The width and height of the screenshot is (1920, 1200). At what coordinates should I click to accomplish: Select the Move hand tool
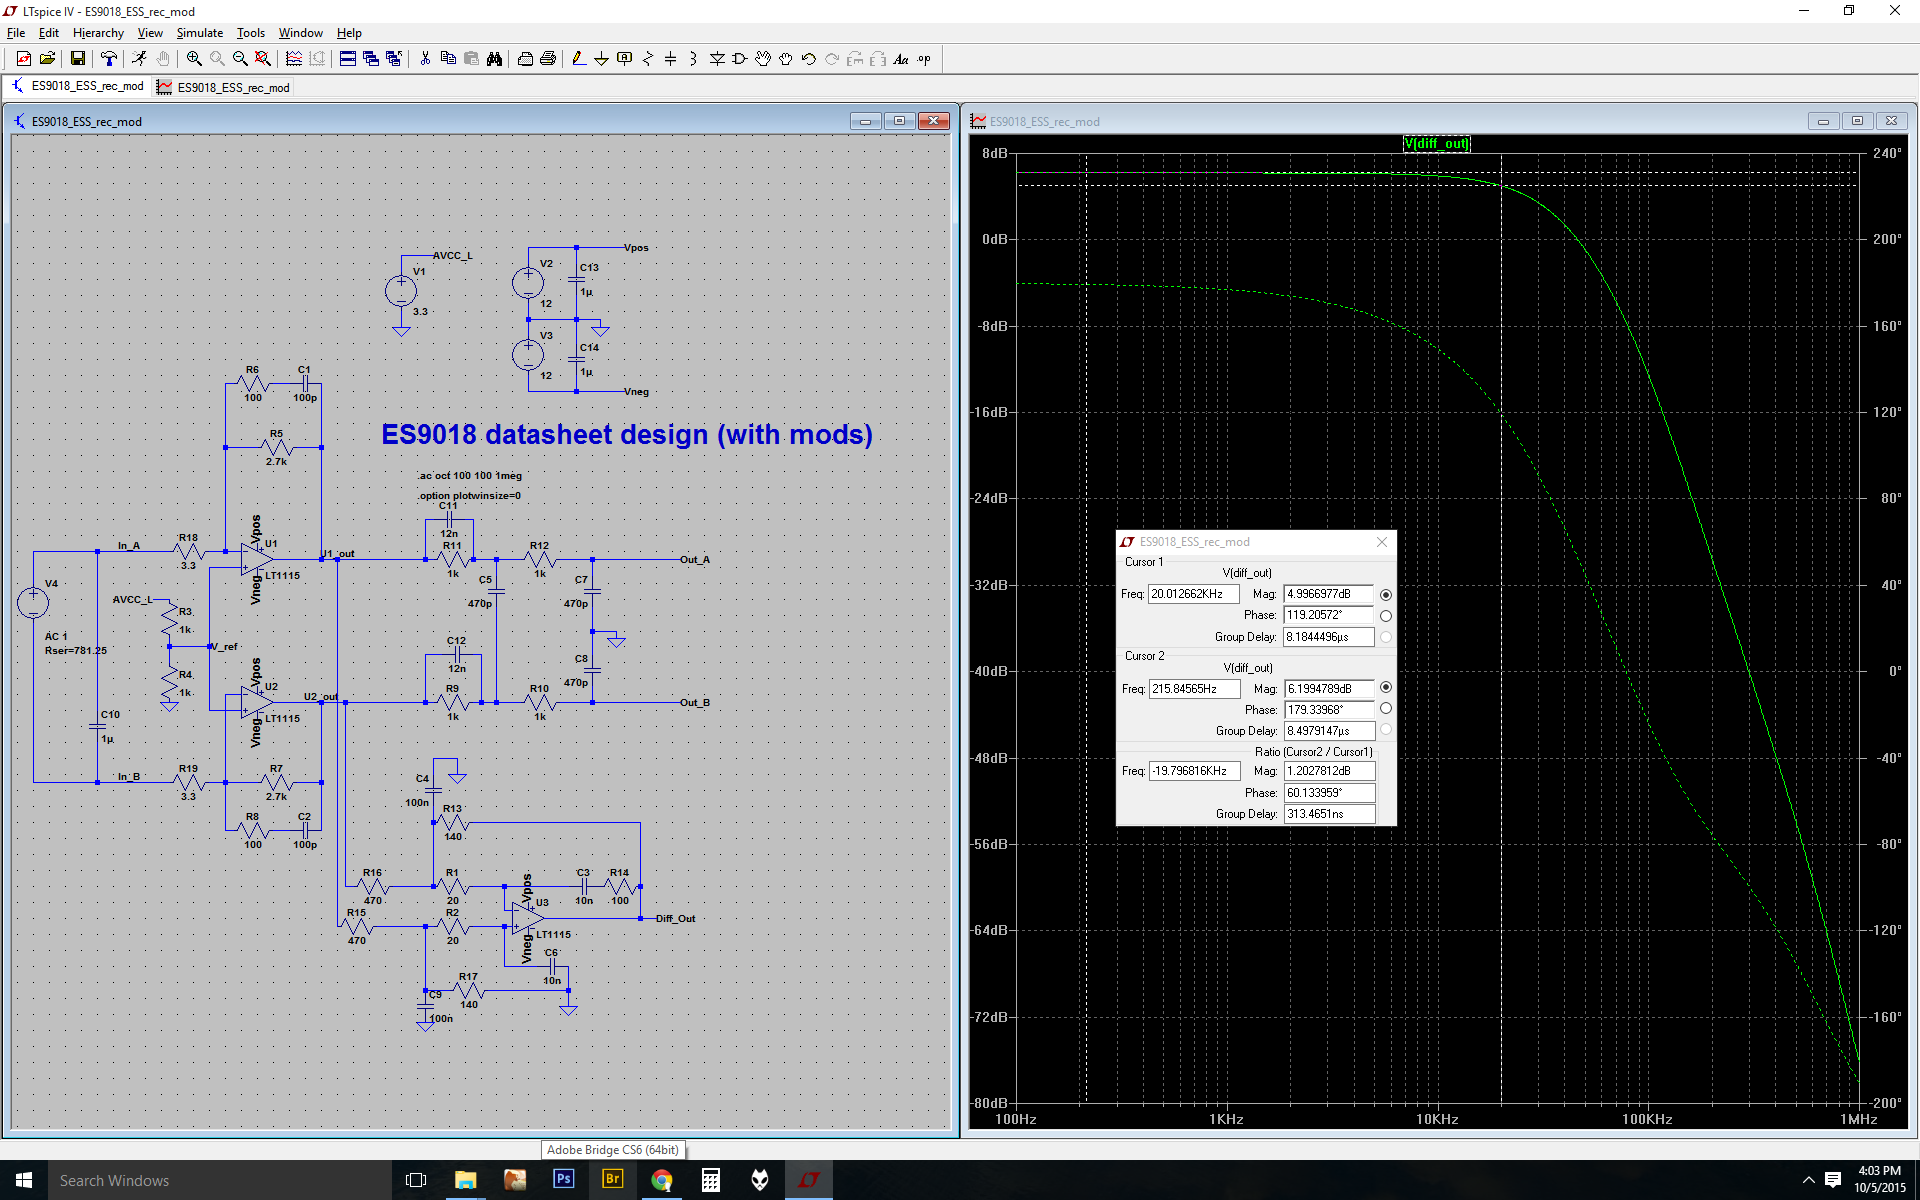(763, 59)
